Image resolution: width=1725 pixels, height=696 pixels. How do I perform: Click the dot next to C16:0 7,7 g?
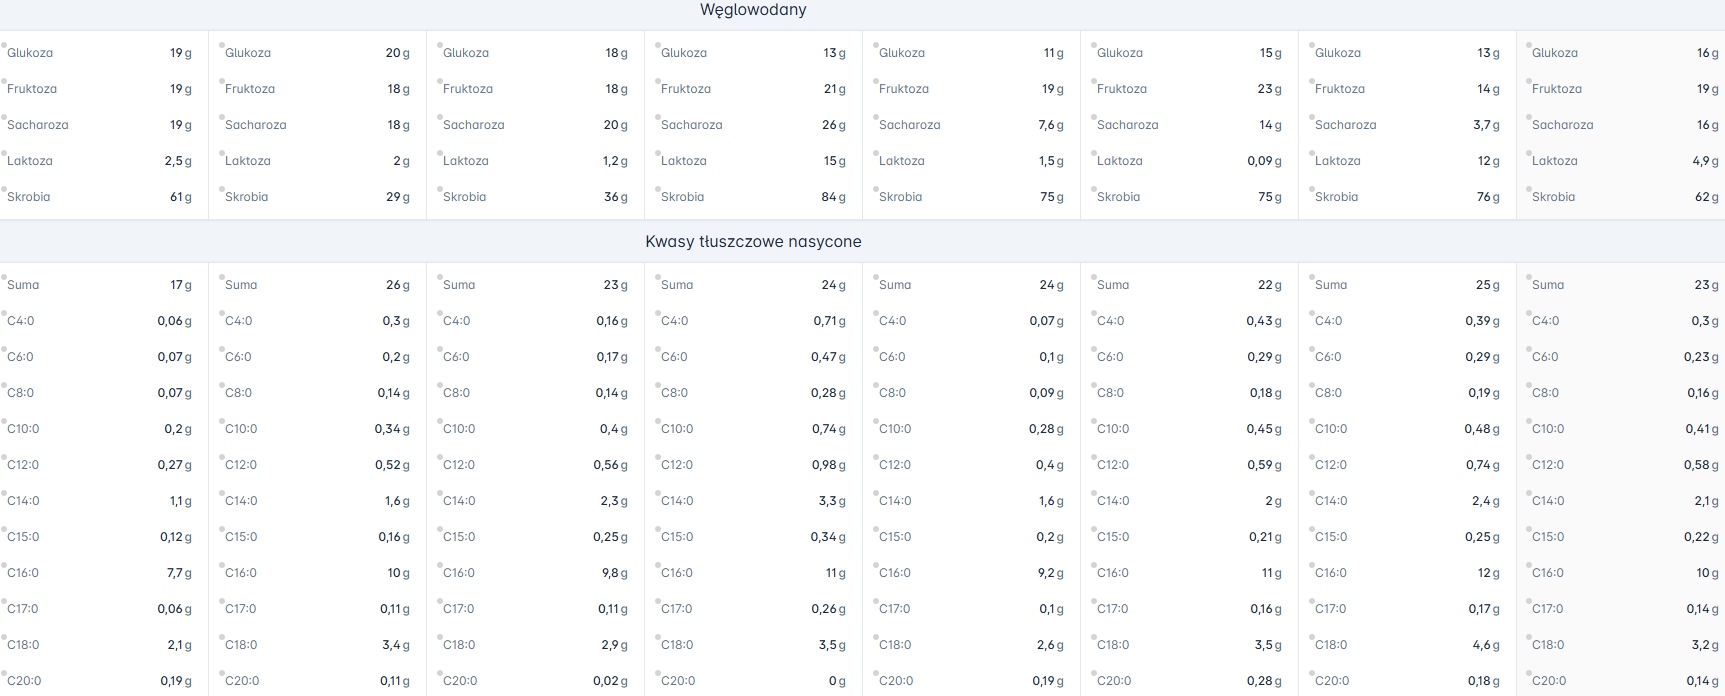(x=4, y=565)
